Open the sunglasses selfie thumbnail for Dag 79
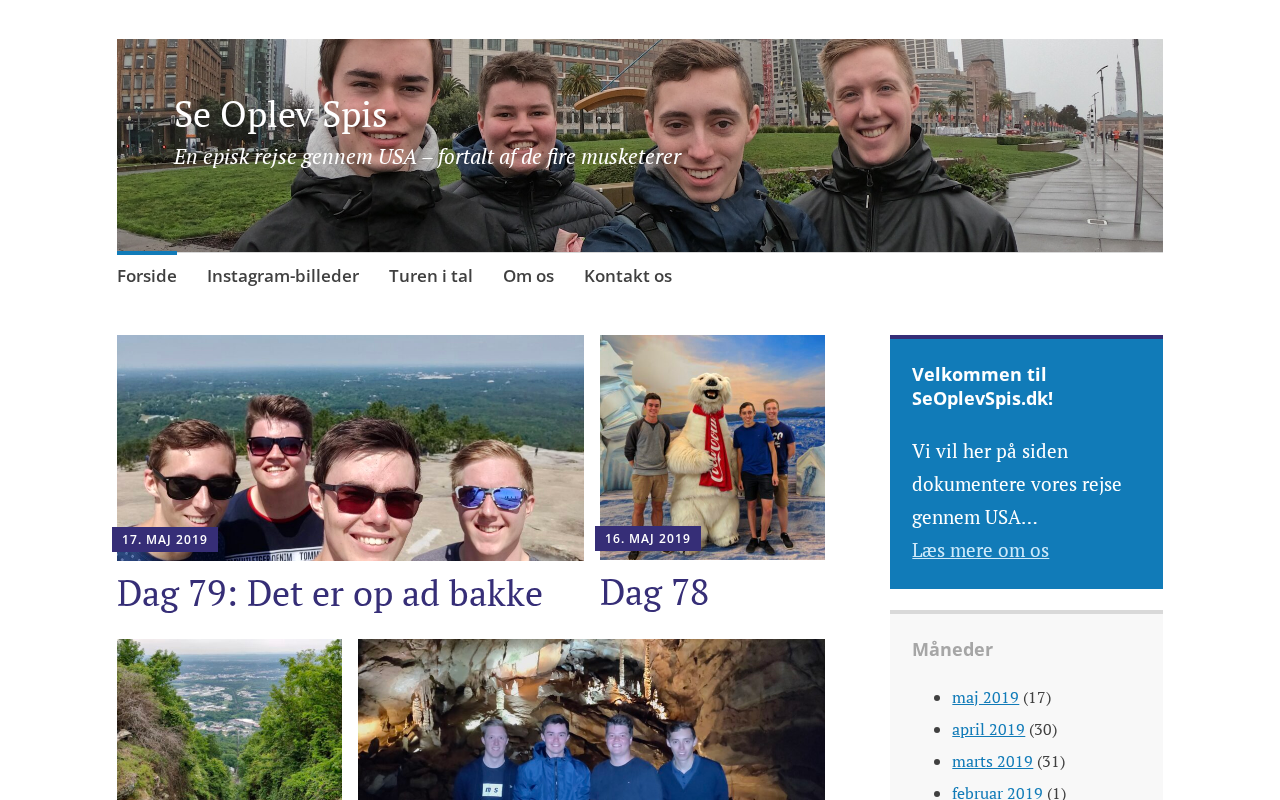The width and height of the screenshot is (1280, 800). pyautogui.click(x=350, y=448)
